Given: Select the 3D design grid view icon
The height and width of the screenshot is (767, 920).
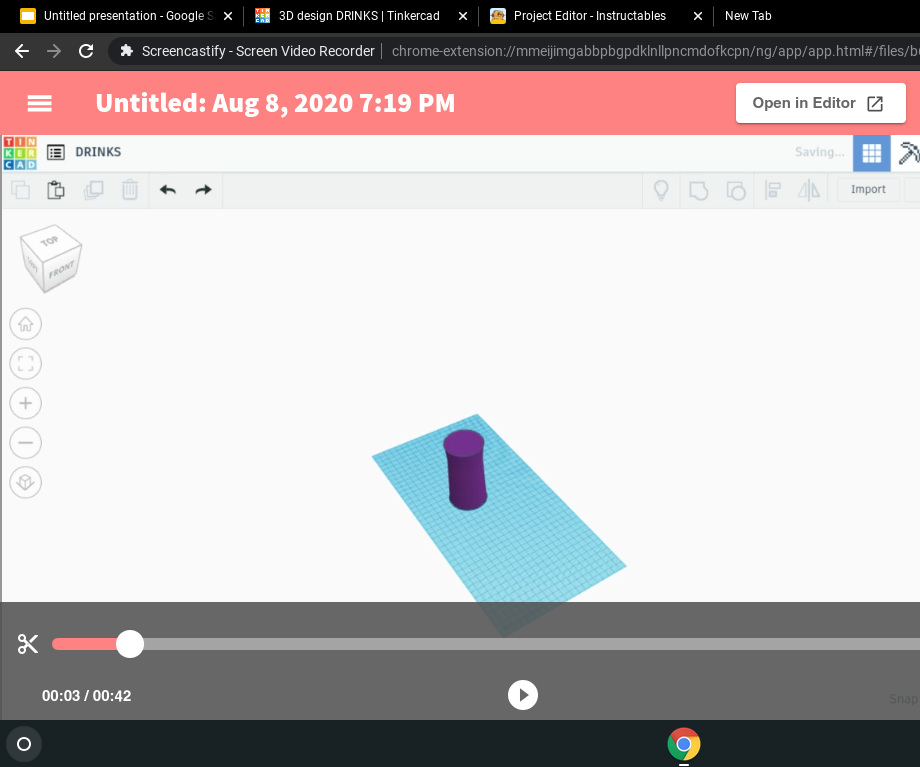Looking at the screenshot, I should pyautogui.click(x=871, y=153).
